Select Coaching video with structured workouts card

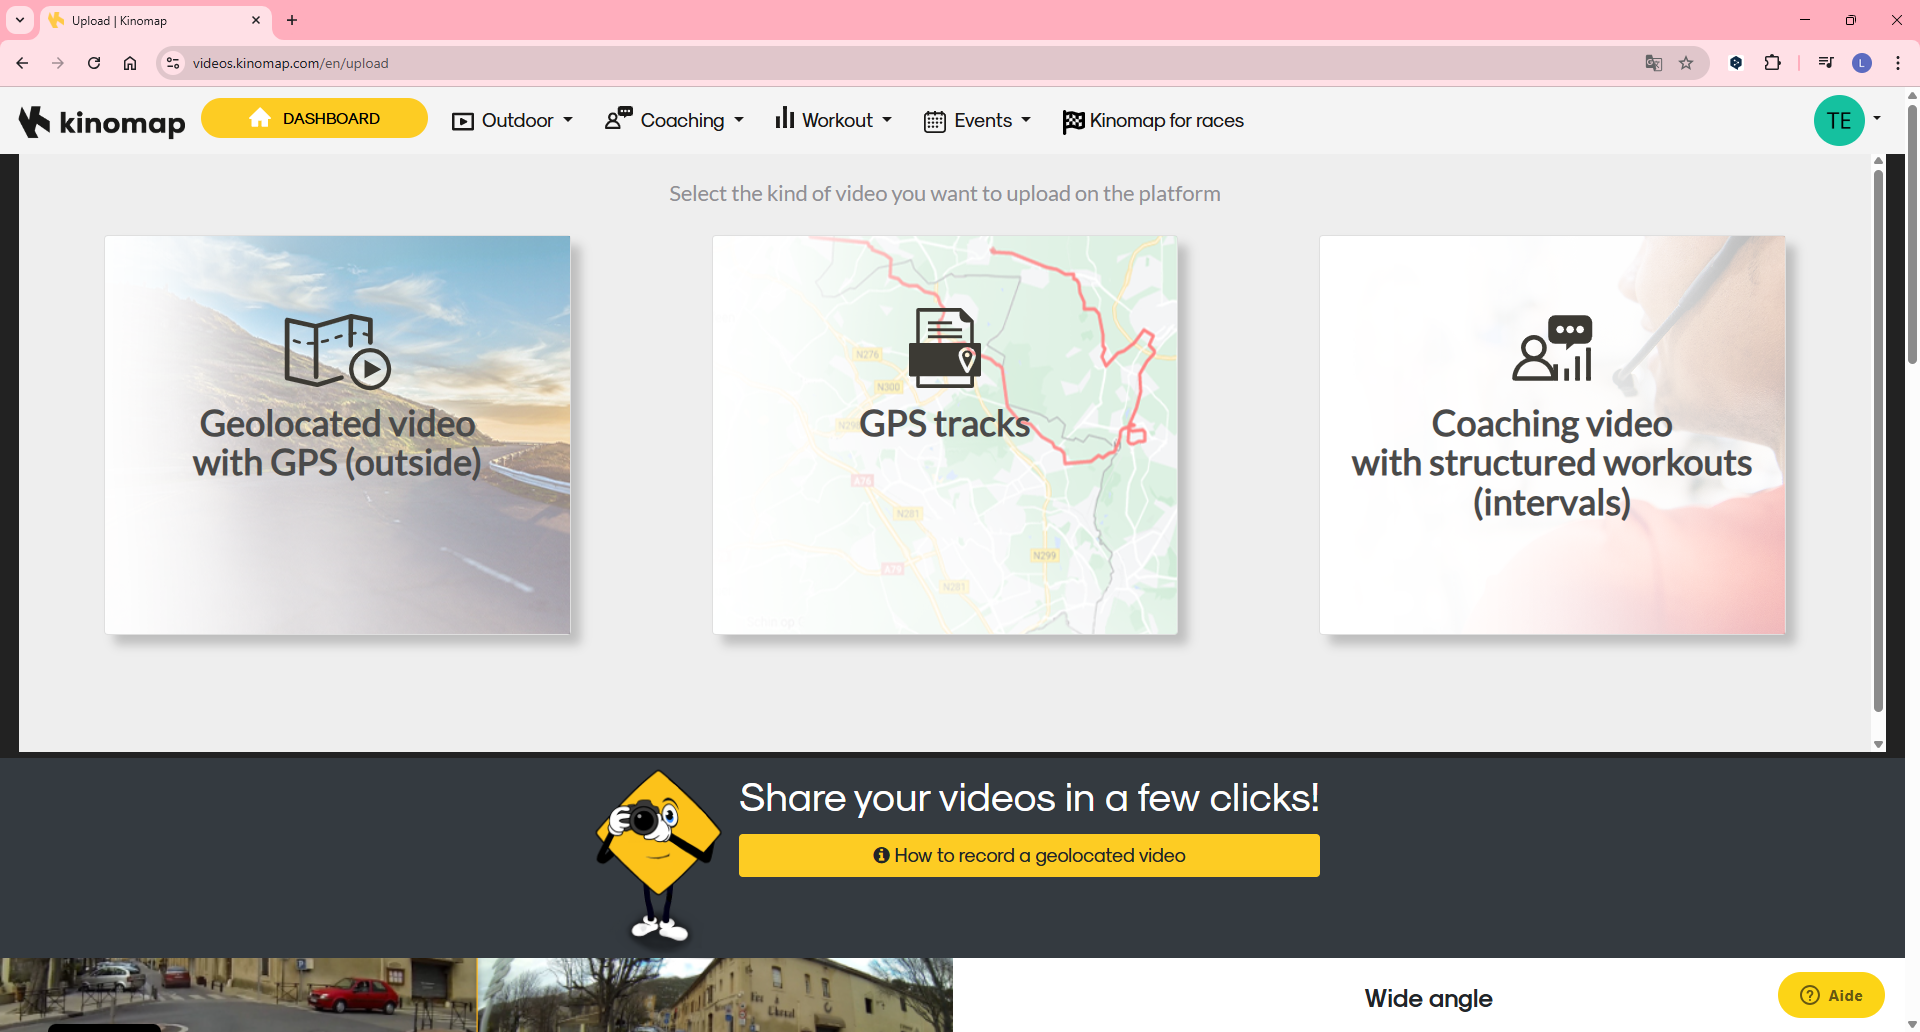pos(1552,435)
